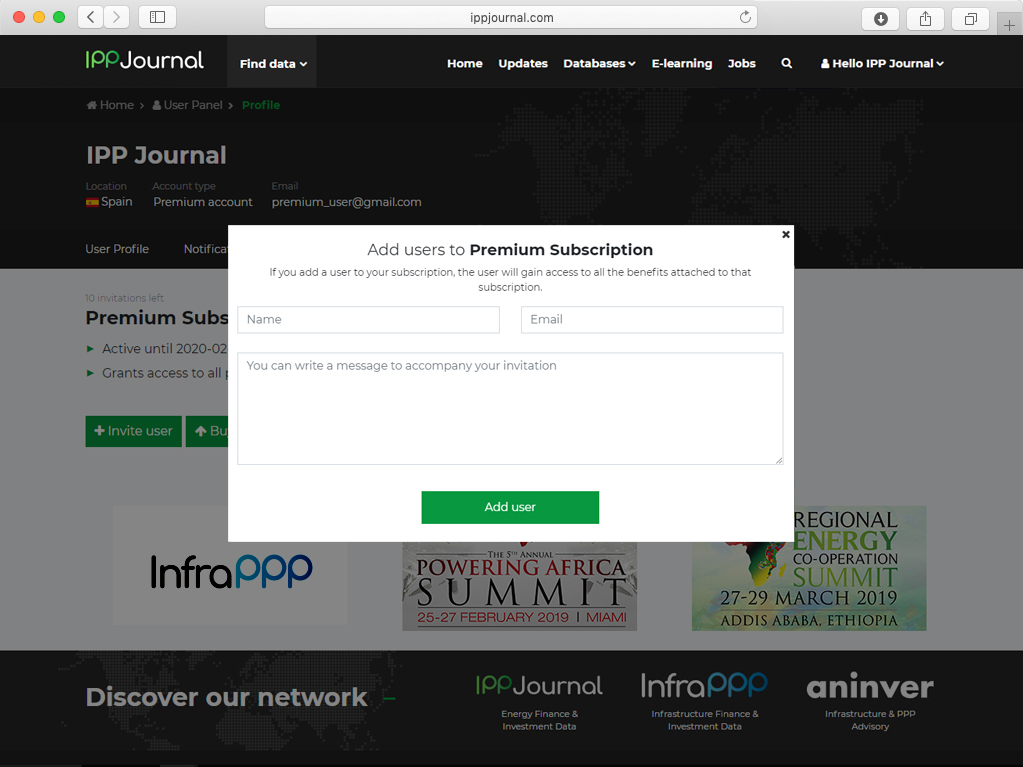Viewport: 1023px width, 767px height.
Task: Show all tabs overview icon
Action: (x=970, y=18)
